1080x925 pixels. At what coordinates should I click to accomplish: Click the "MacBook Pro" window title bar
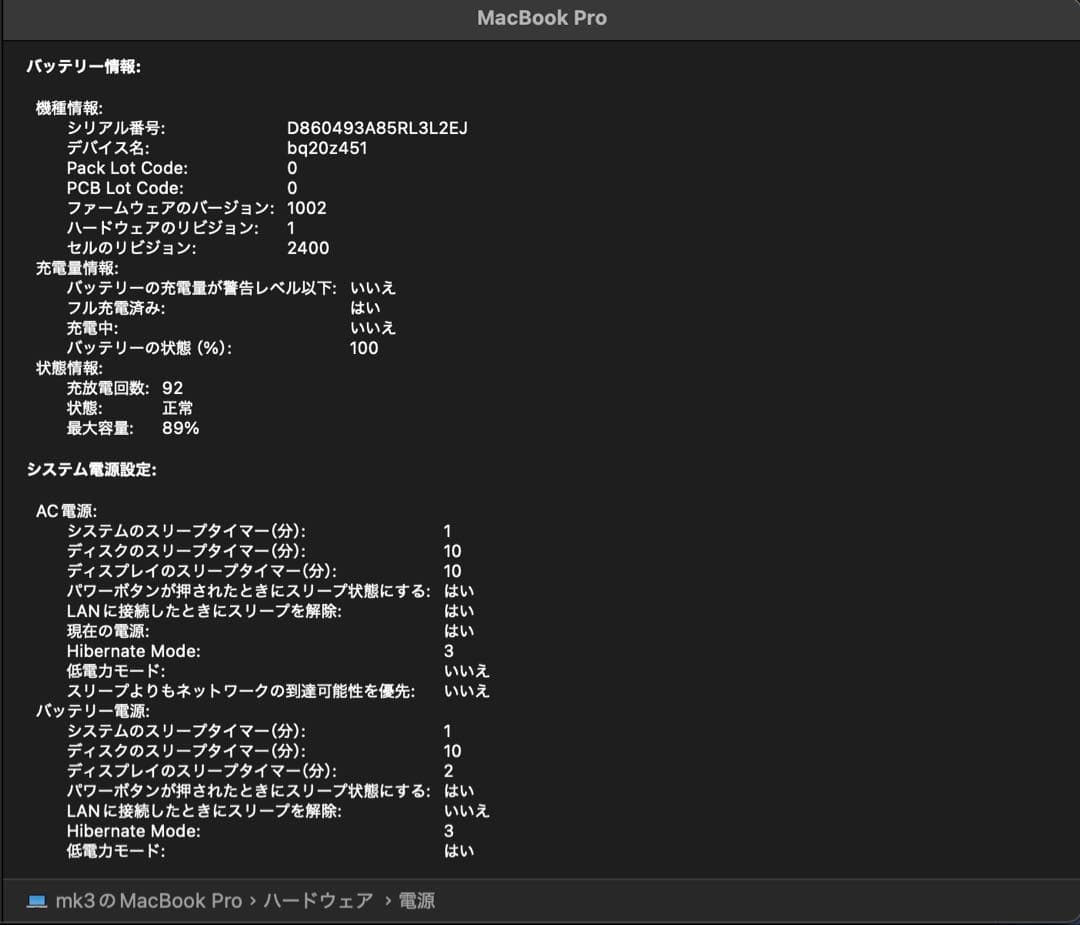click(540, 17)
